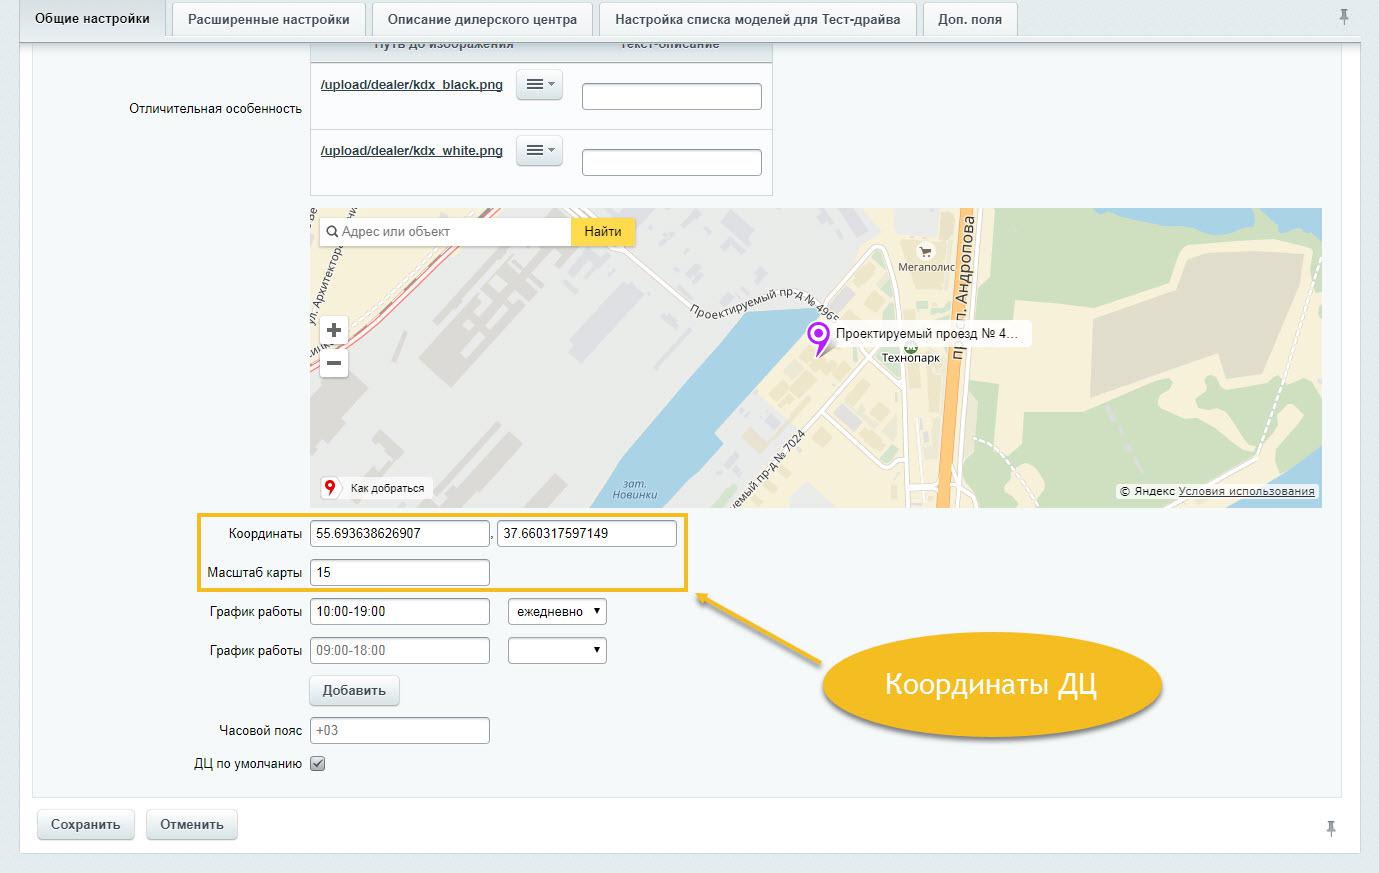The width and height of the screenshot is (1379, 873).
Task: Switch to Расширенные настройки tab
Action: tap(269, 19)
